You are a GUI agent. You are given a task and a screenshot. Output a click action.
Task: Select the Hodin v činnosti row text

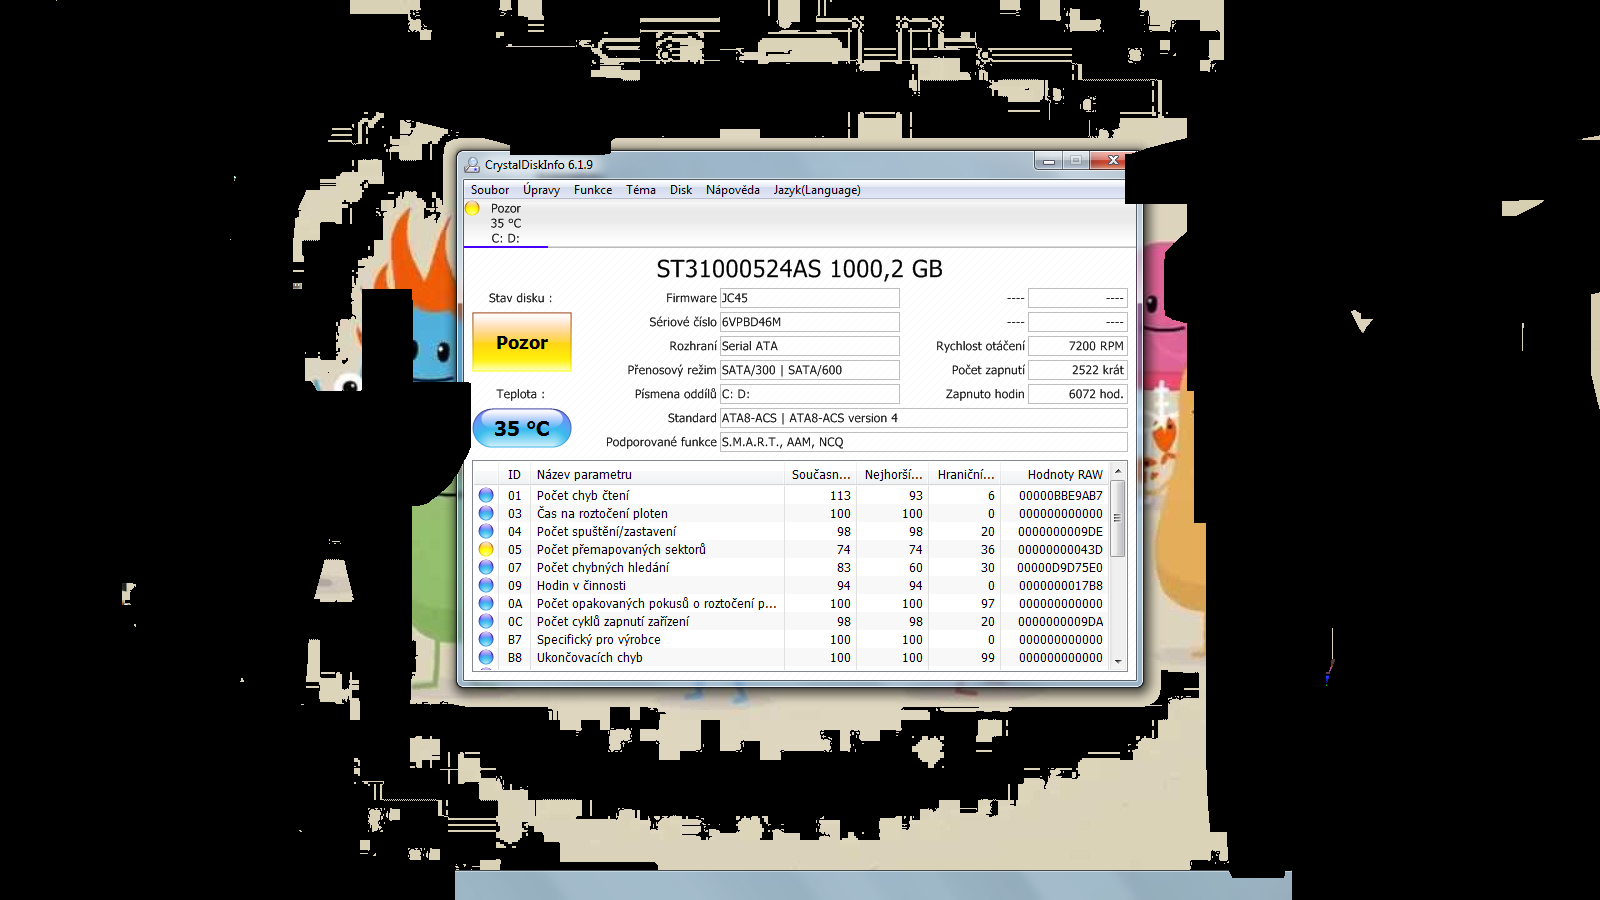[x=581, y=586]
